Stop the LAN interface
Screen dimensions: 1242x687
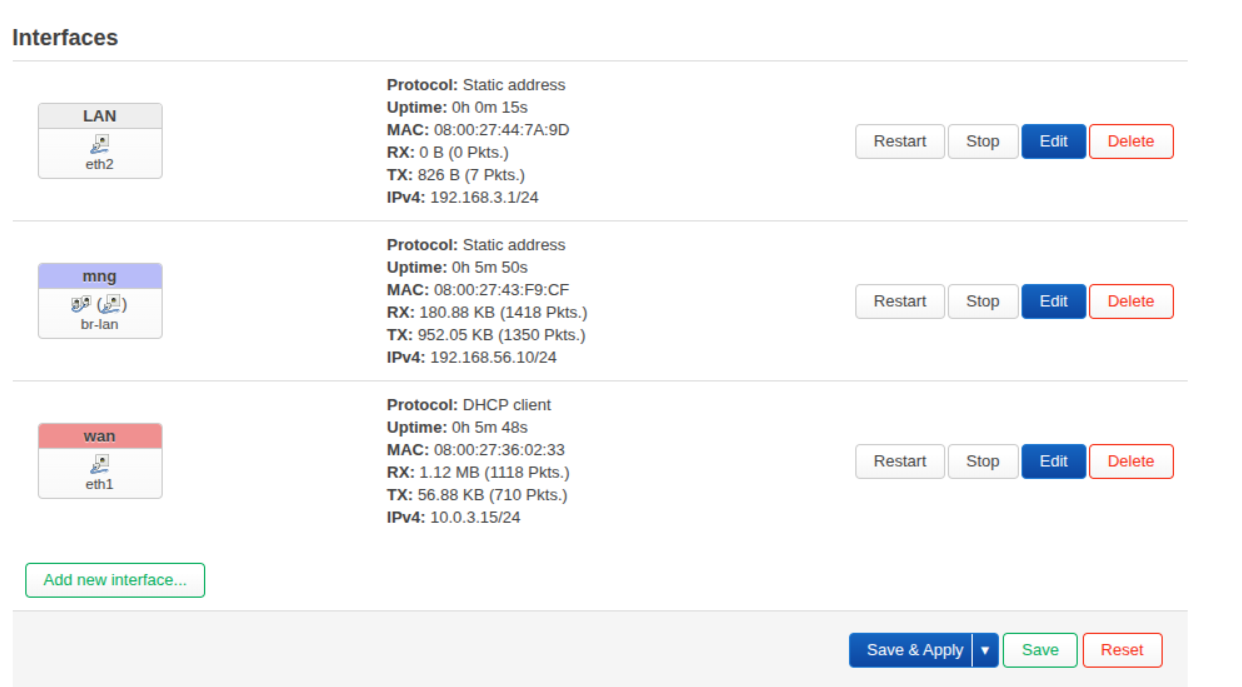pos(982,141)
